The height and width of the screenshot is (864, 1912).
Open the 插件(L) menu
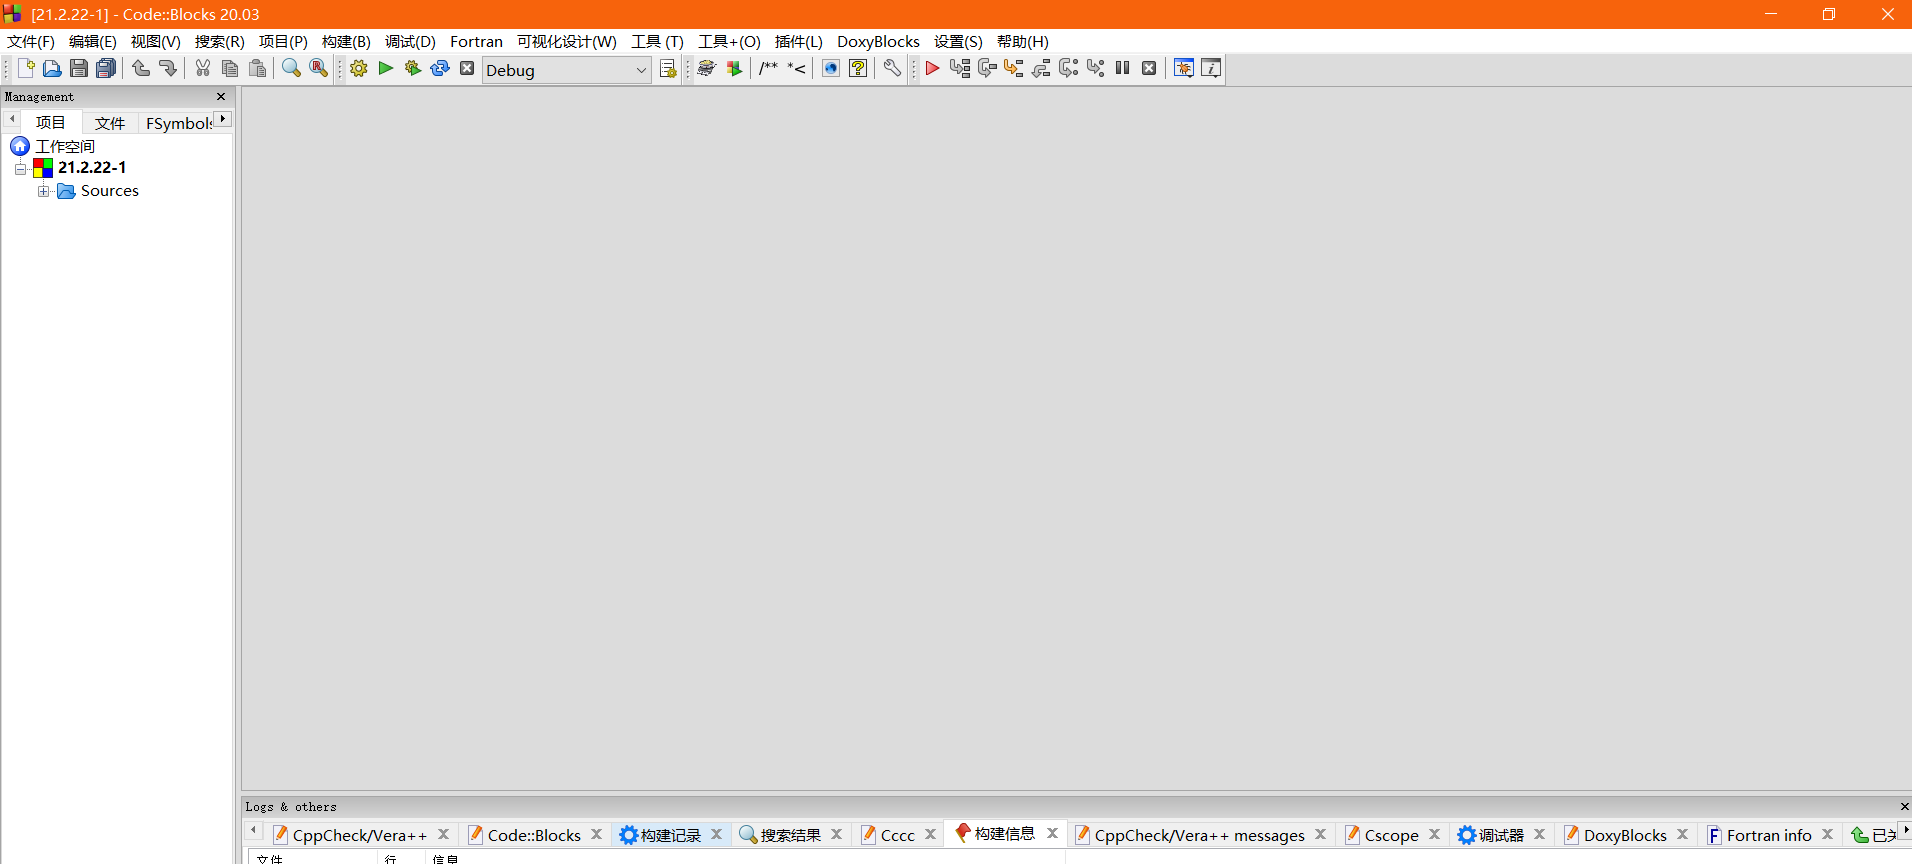[798, 41]
